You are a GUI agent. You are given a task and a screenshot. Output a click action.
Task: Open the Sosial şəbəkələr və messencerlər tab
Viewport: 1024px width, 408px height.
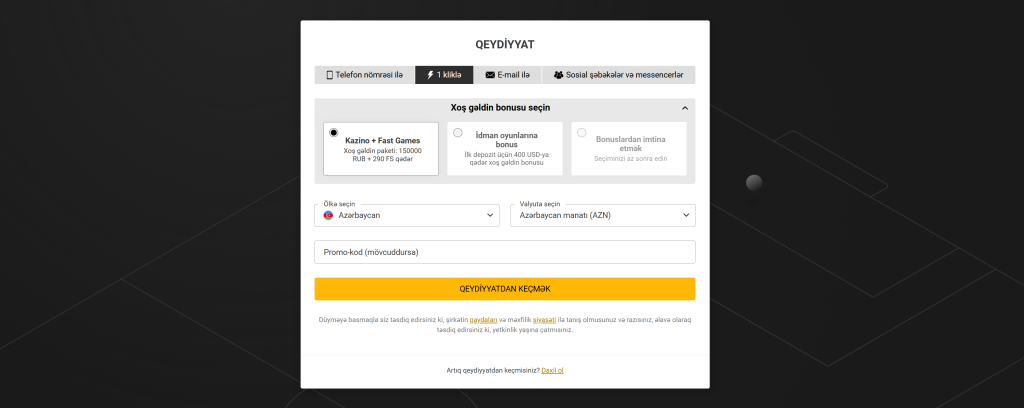tap(618, 75)
